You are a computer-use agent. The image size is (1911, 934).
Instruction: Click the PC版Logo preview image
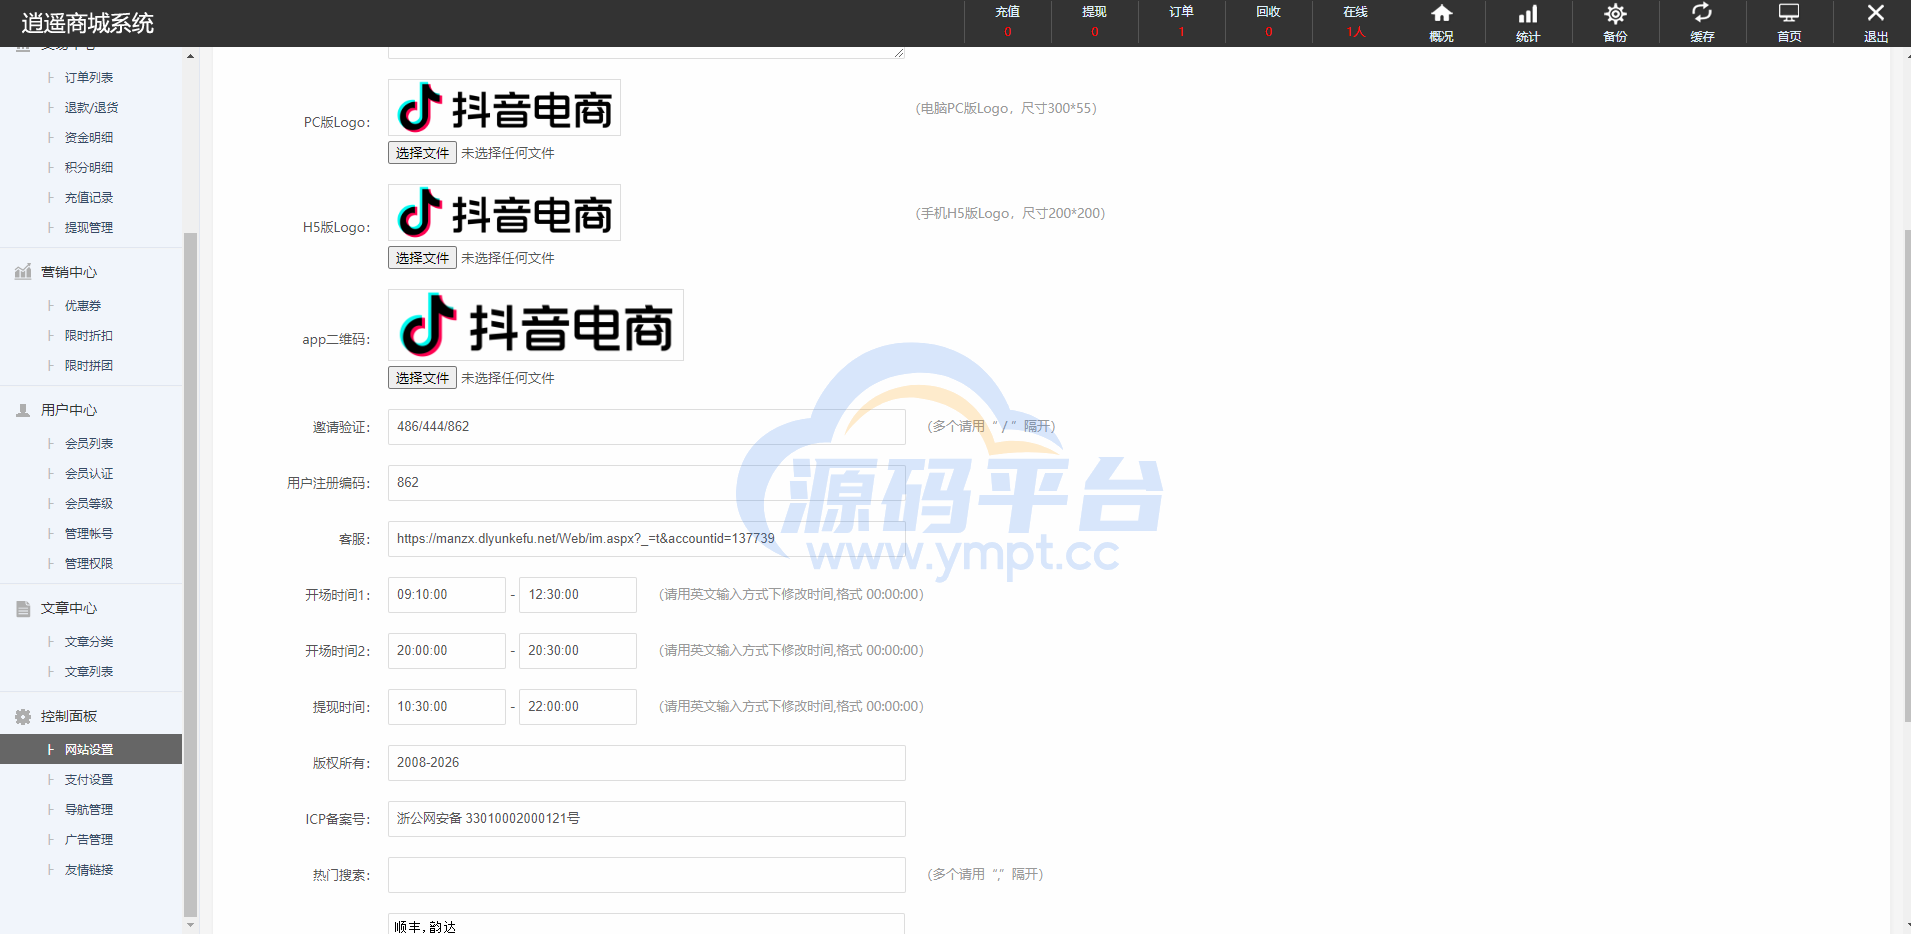click(504, 108)
